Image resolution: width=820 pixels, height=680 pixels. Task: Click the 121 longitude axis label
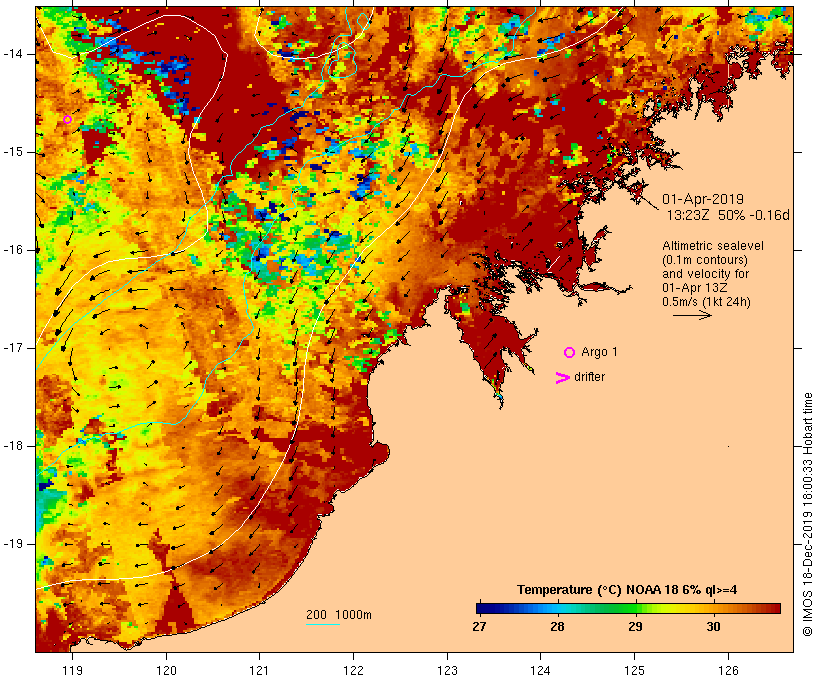259,671
